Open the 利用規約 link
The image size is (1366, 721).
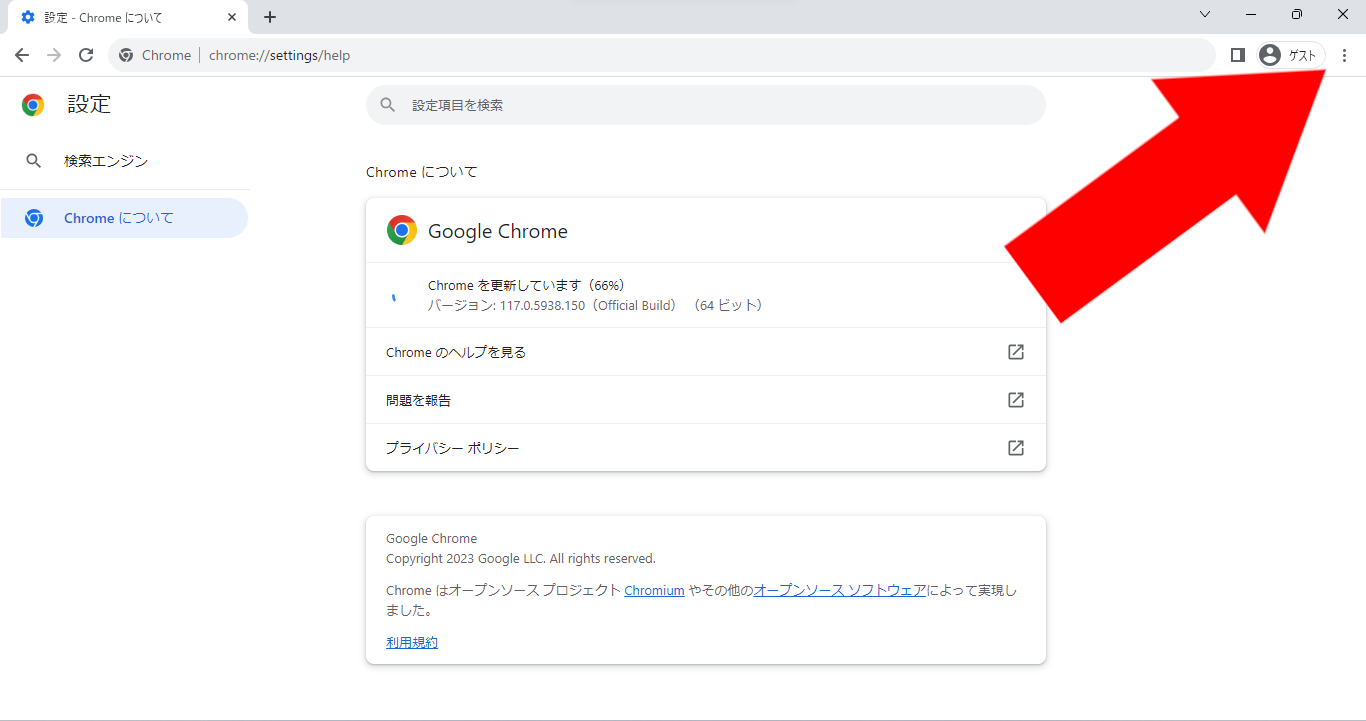412,643
